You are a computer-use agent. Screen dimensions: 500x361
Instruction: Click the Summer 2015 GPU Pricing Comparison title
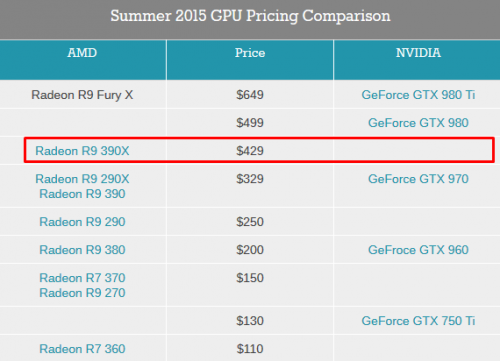coord(250,16)
